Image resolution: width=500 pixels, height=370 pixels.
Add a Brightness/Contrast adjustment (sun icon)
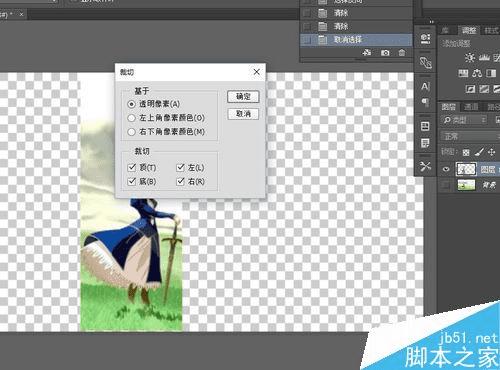pyautogui.click(x=470, y=58)
